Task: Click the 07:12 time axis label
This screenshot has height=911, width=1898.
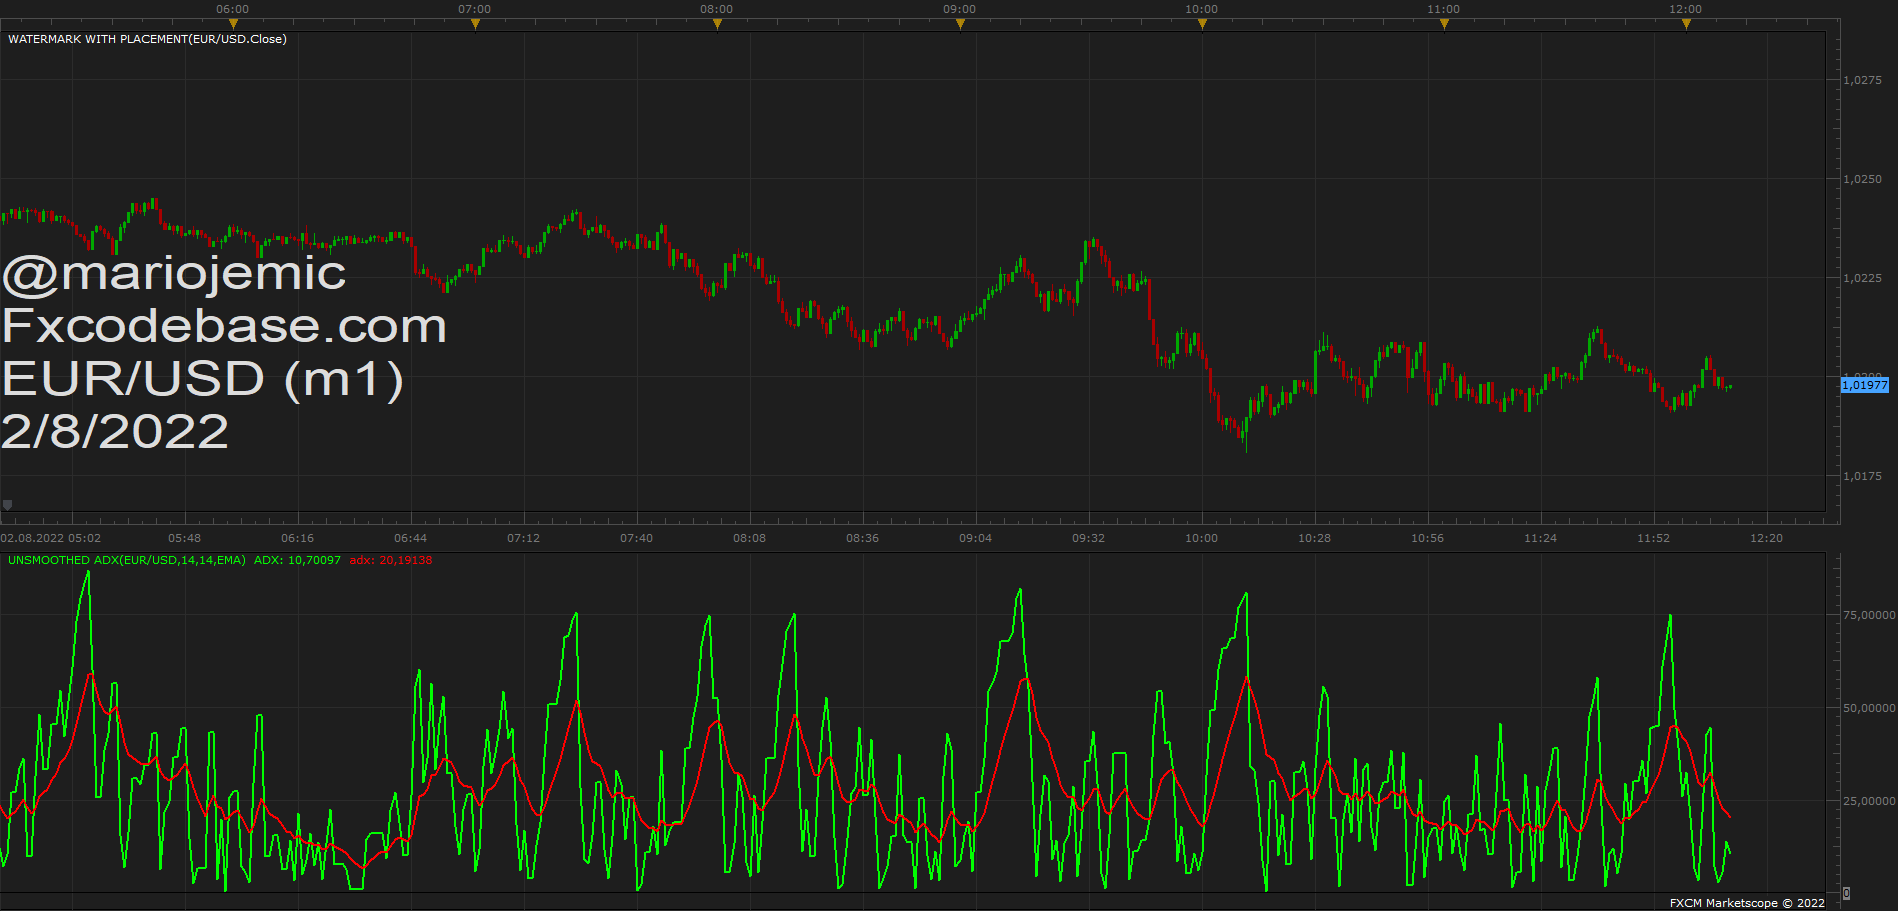Action: [524, 538]
